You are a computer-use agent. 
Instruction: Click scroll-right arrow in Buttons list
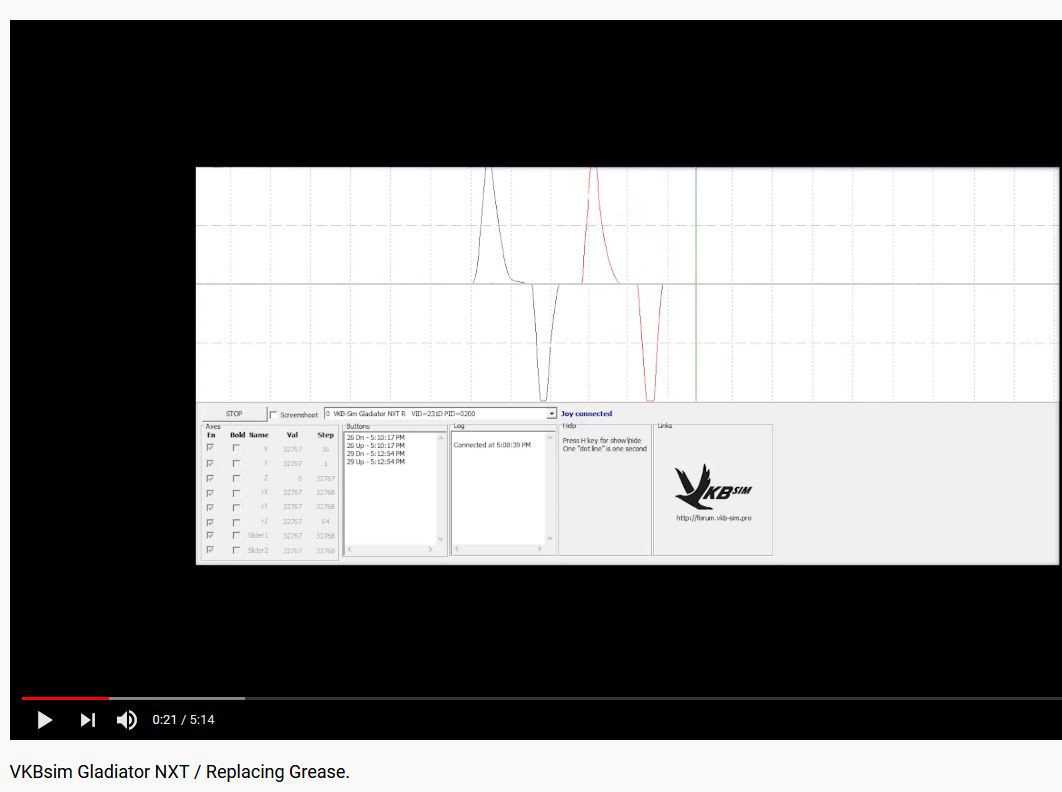point(430,549)
